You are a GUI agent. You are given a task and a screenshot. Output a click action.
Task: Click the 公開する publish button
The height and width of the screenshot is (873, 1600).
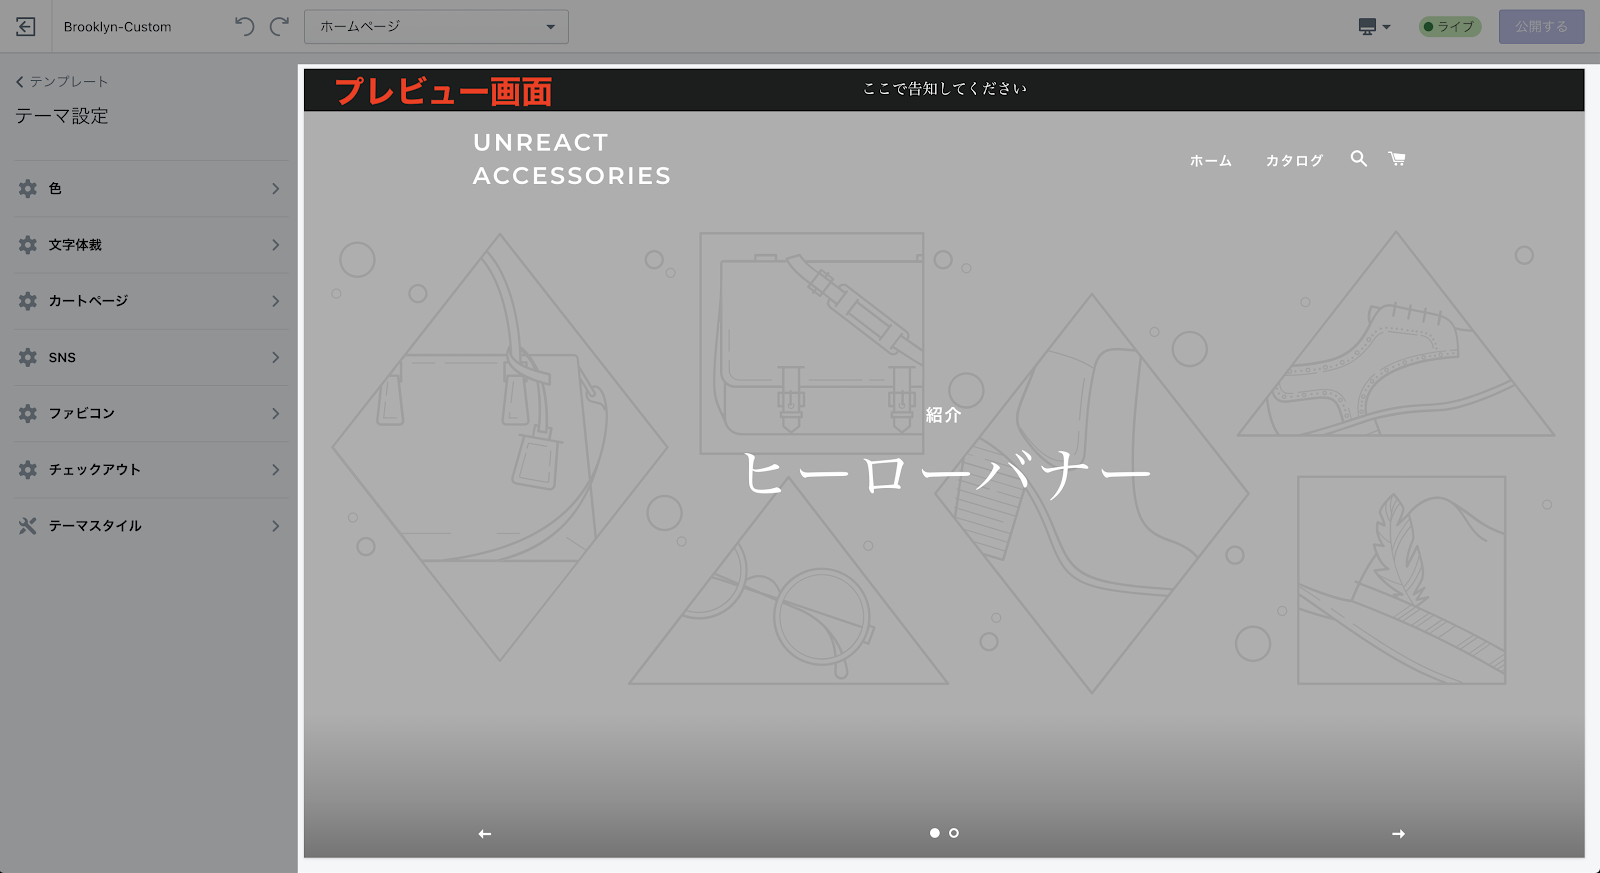click(x=1541, y=27)
